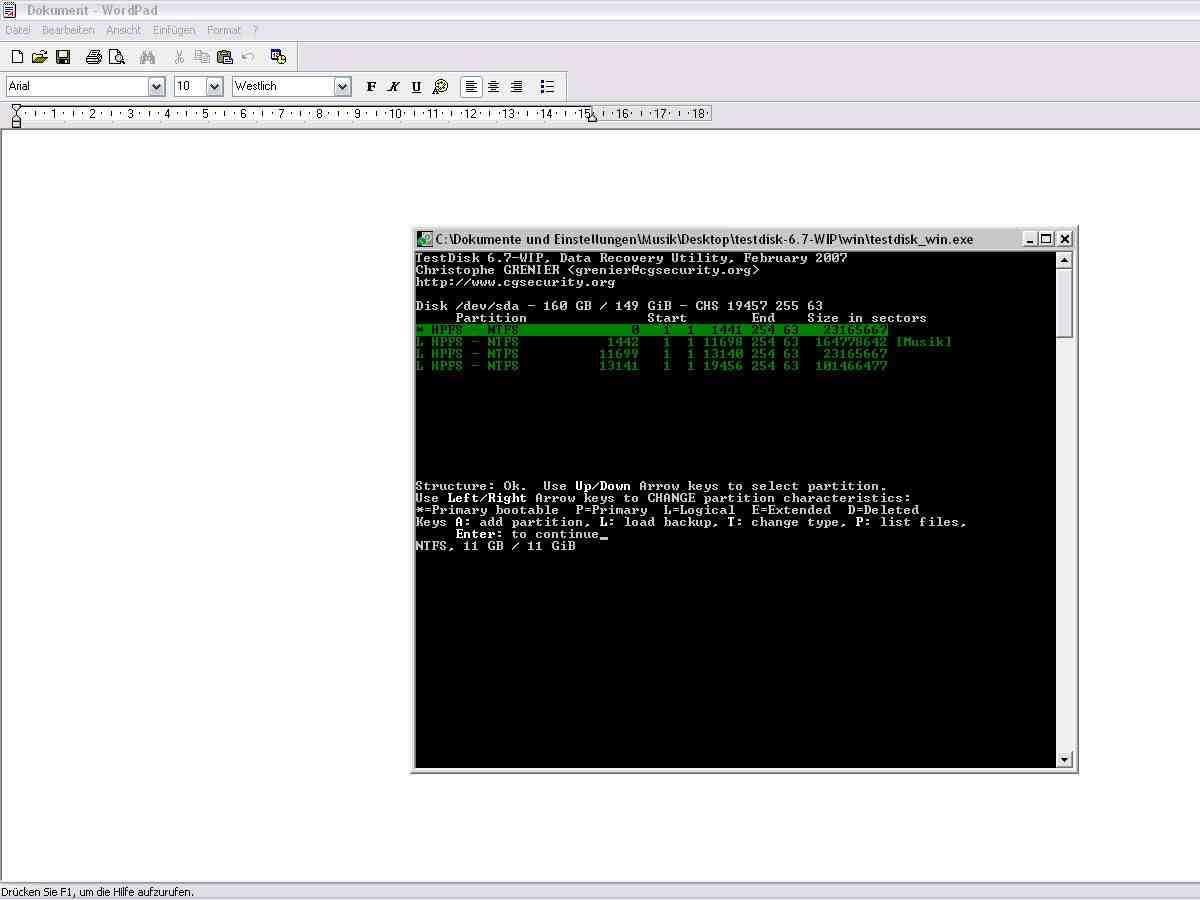Click the Disk /dev/sda - 160 GB line
Image resolution: width=1200 pixels, height=900 pixels.
click(x=619, y=306)
